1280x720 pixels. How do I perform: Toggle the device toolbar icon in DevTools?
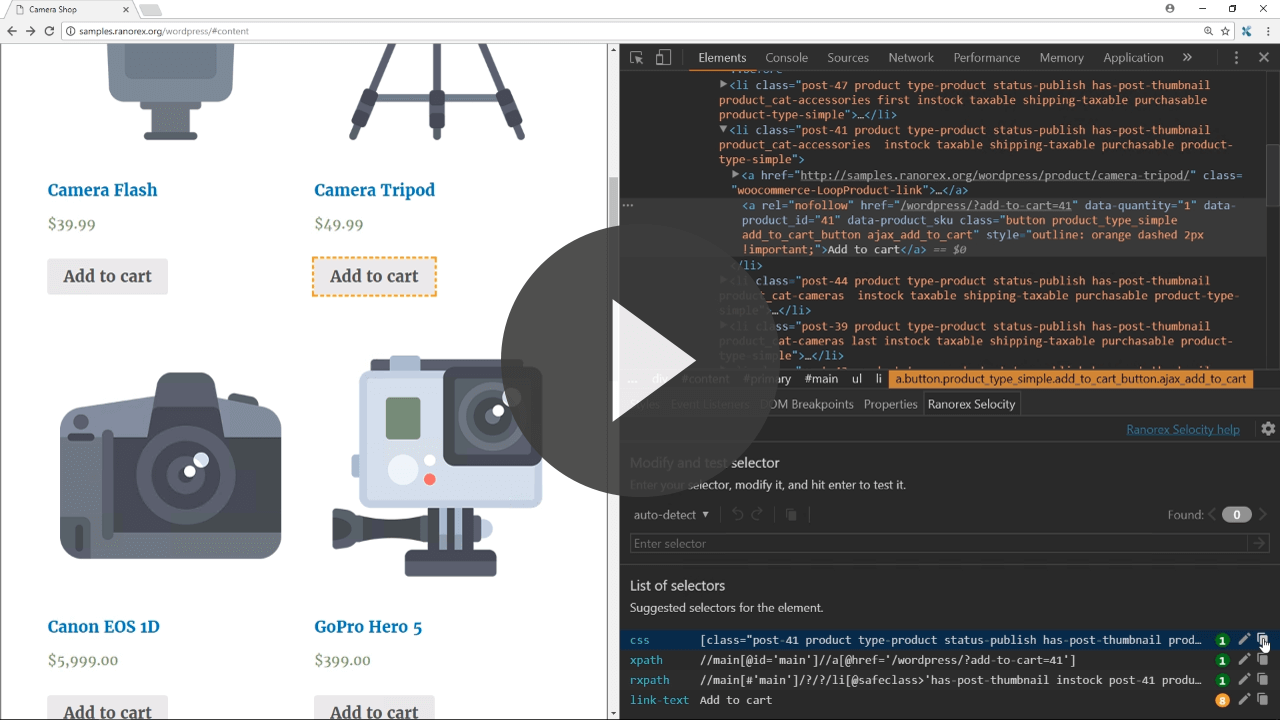pos(663,58)
